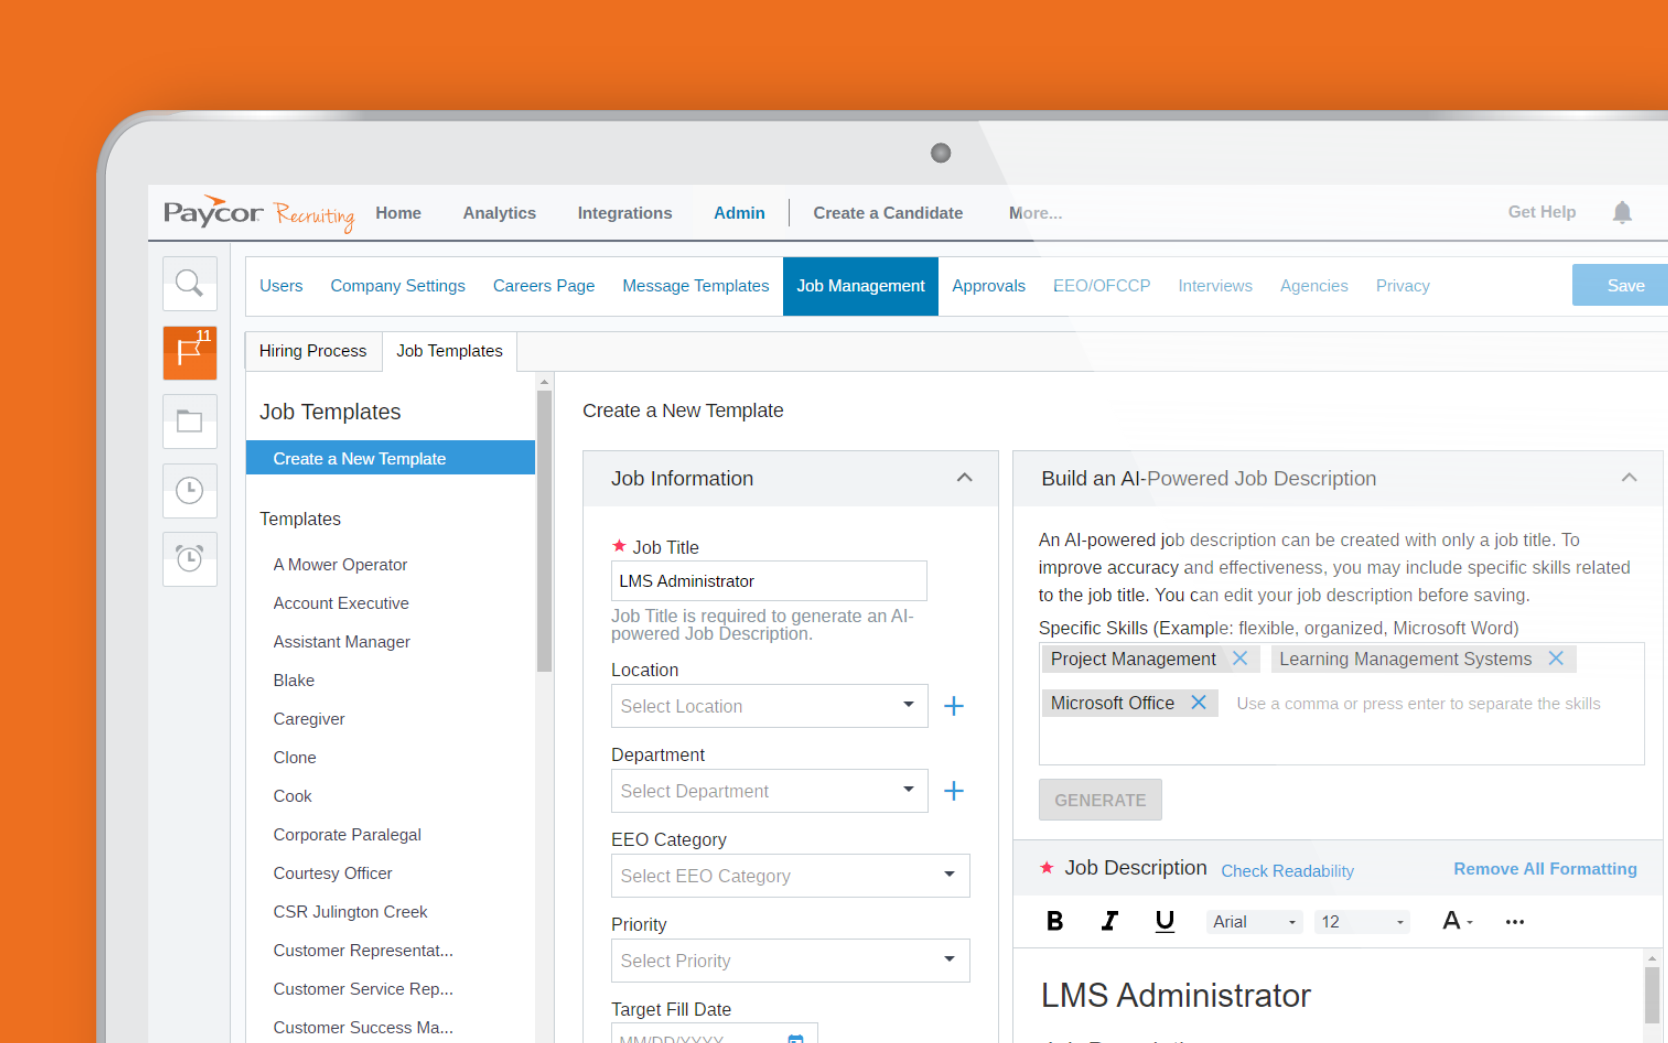Switch to the Interviews tab

(x=1215, y=286)
